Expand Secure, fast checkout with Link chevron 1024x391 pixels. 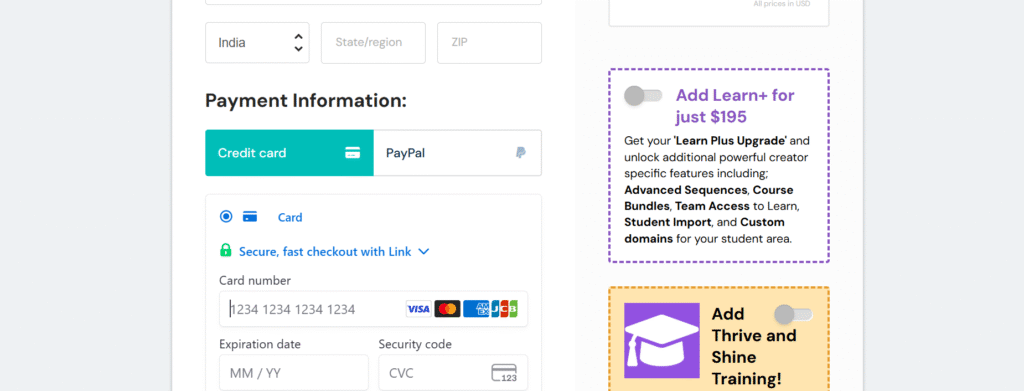423,251
